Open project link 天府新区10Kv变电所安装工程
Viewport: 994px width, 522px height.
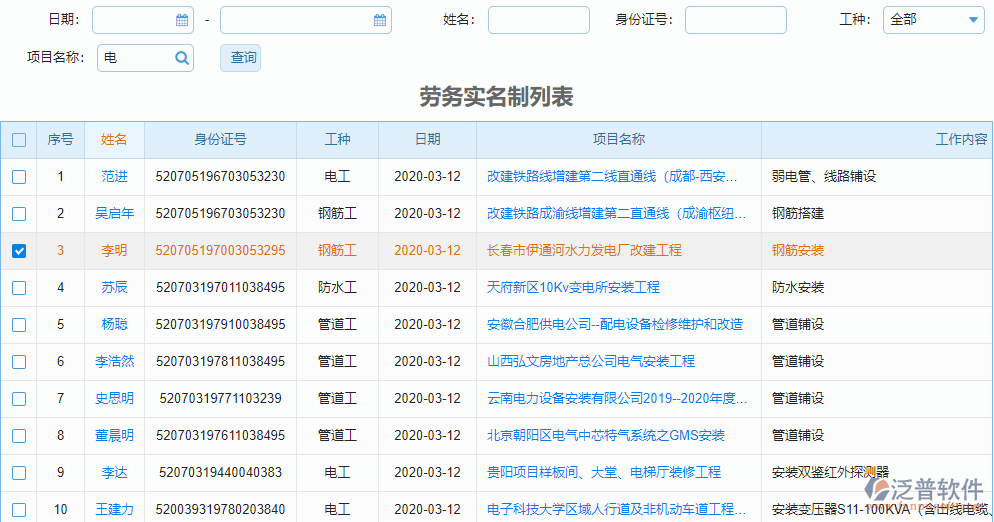(573, 288)
